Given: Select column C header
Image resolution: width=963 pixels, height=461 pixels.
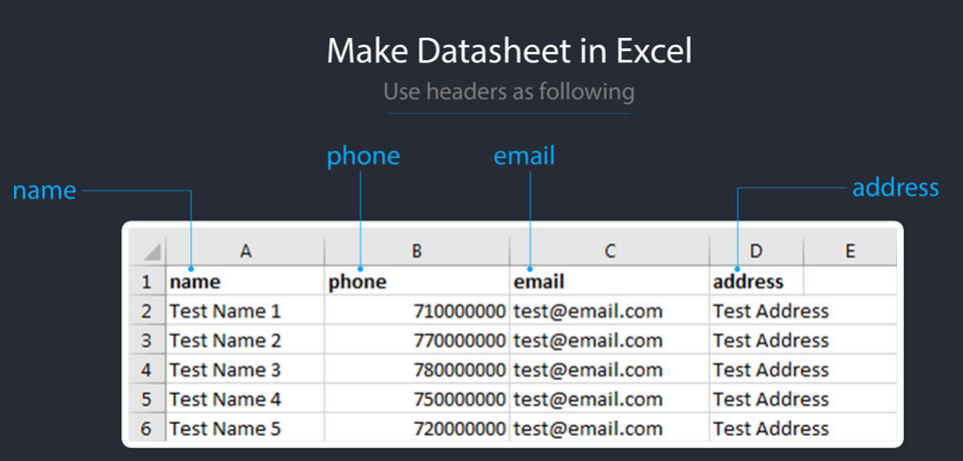Looking at the screenshot, I should [609, 250].
